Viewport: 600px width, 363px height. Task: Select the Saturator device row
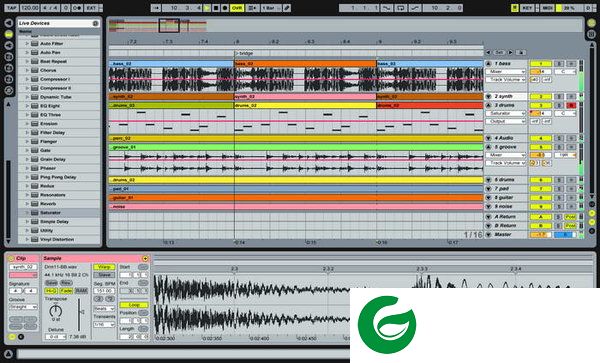tap(59, 213)
